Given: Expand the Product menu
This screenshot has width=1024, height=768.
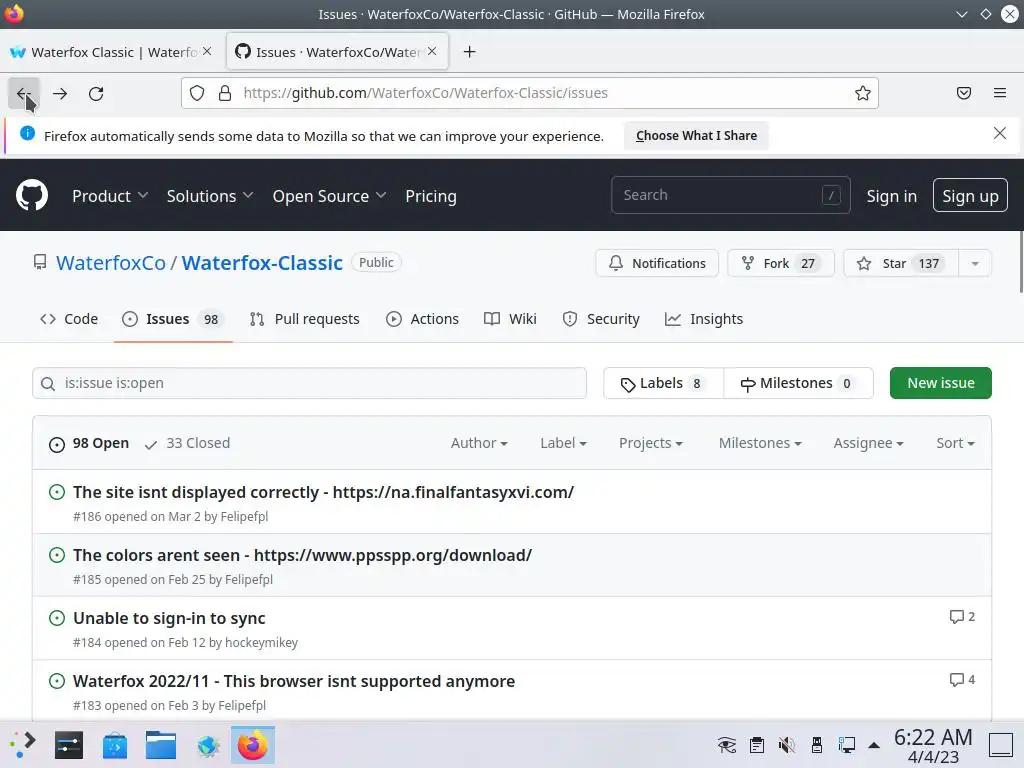Looking at the screenshot, I should [110, 196].
